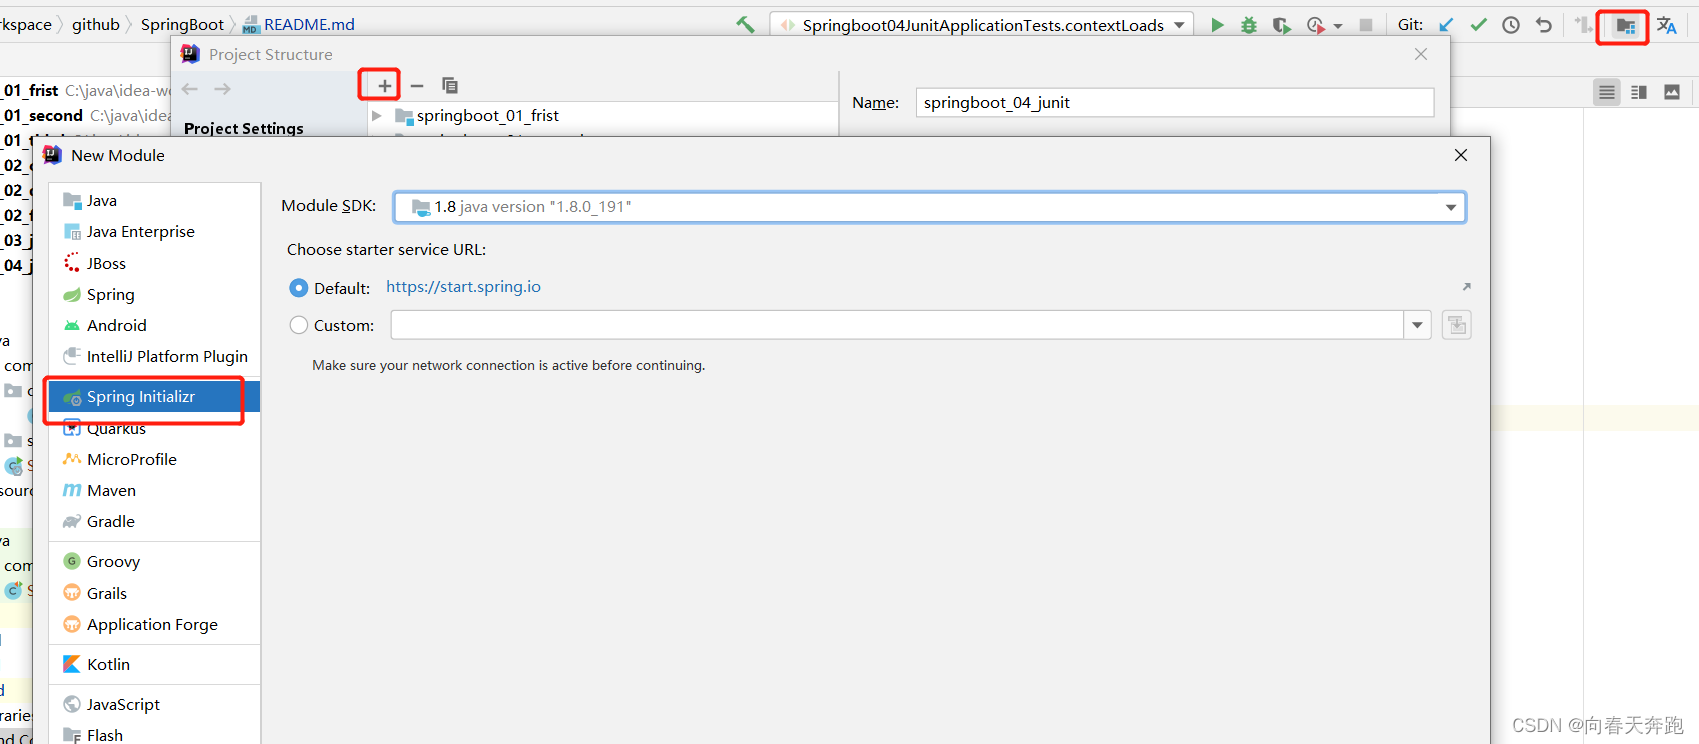The height and width of the screenshot is (744, 1699).
Task: Close the New Module dialog
Action: pyautogui.click(x=1461, y=155)
